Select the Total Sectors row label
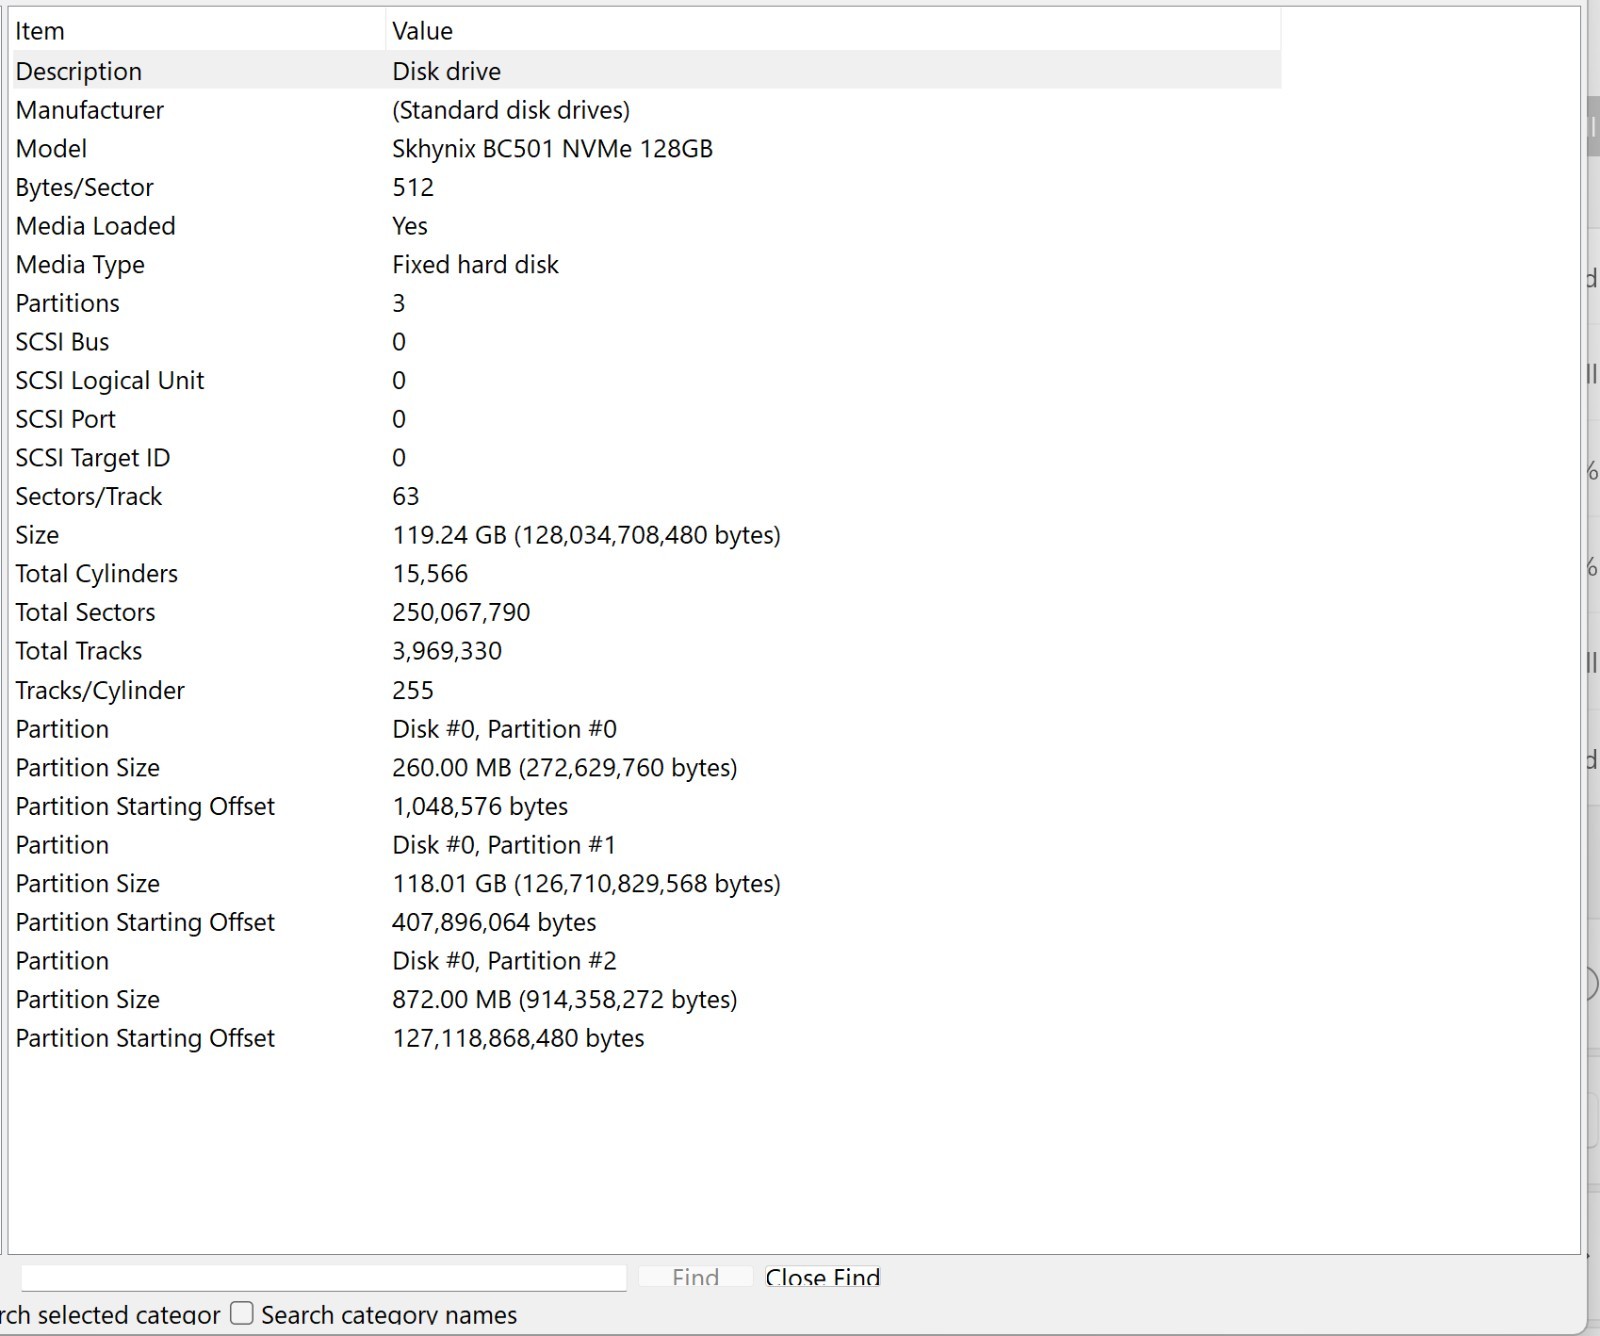Screen dimensions: 1600x1336 pos(85,612)
